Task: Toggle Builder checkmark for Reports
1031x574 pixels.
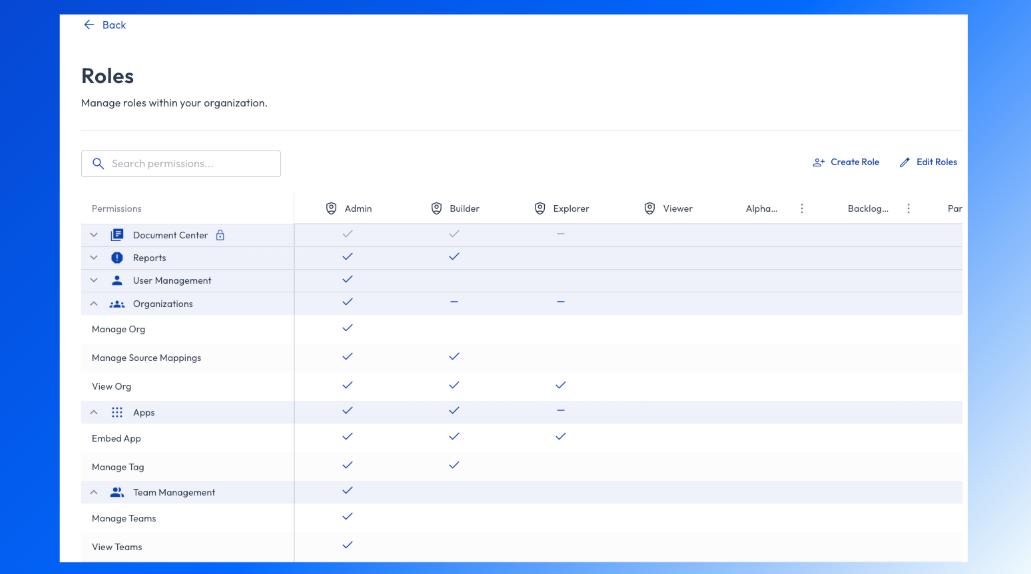Action: point(454,256)
